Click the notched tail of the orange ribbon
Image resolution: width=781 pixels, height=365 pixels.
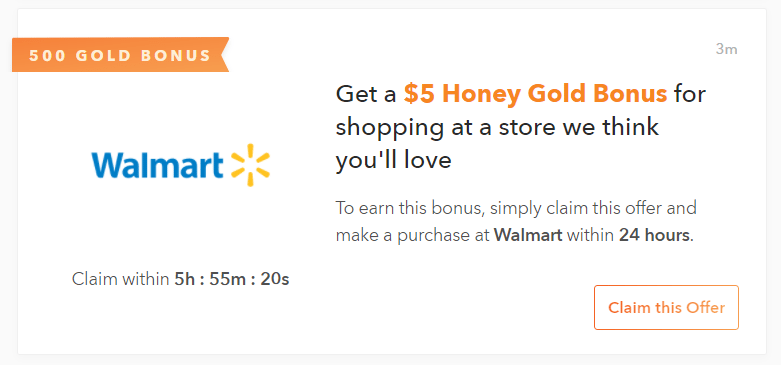click(x=223, y=55)
